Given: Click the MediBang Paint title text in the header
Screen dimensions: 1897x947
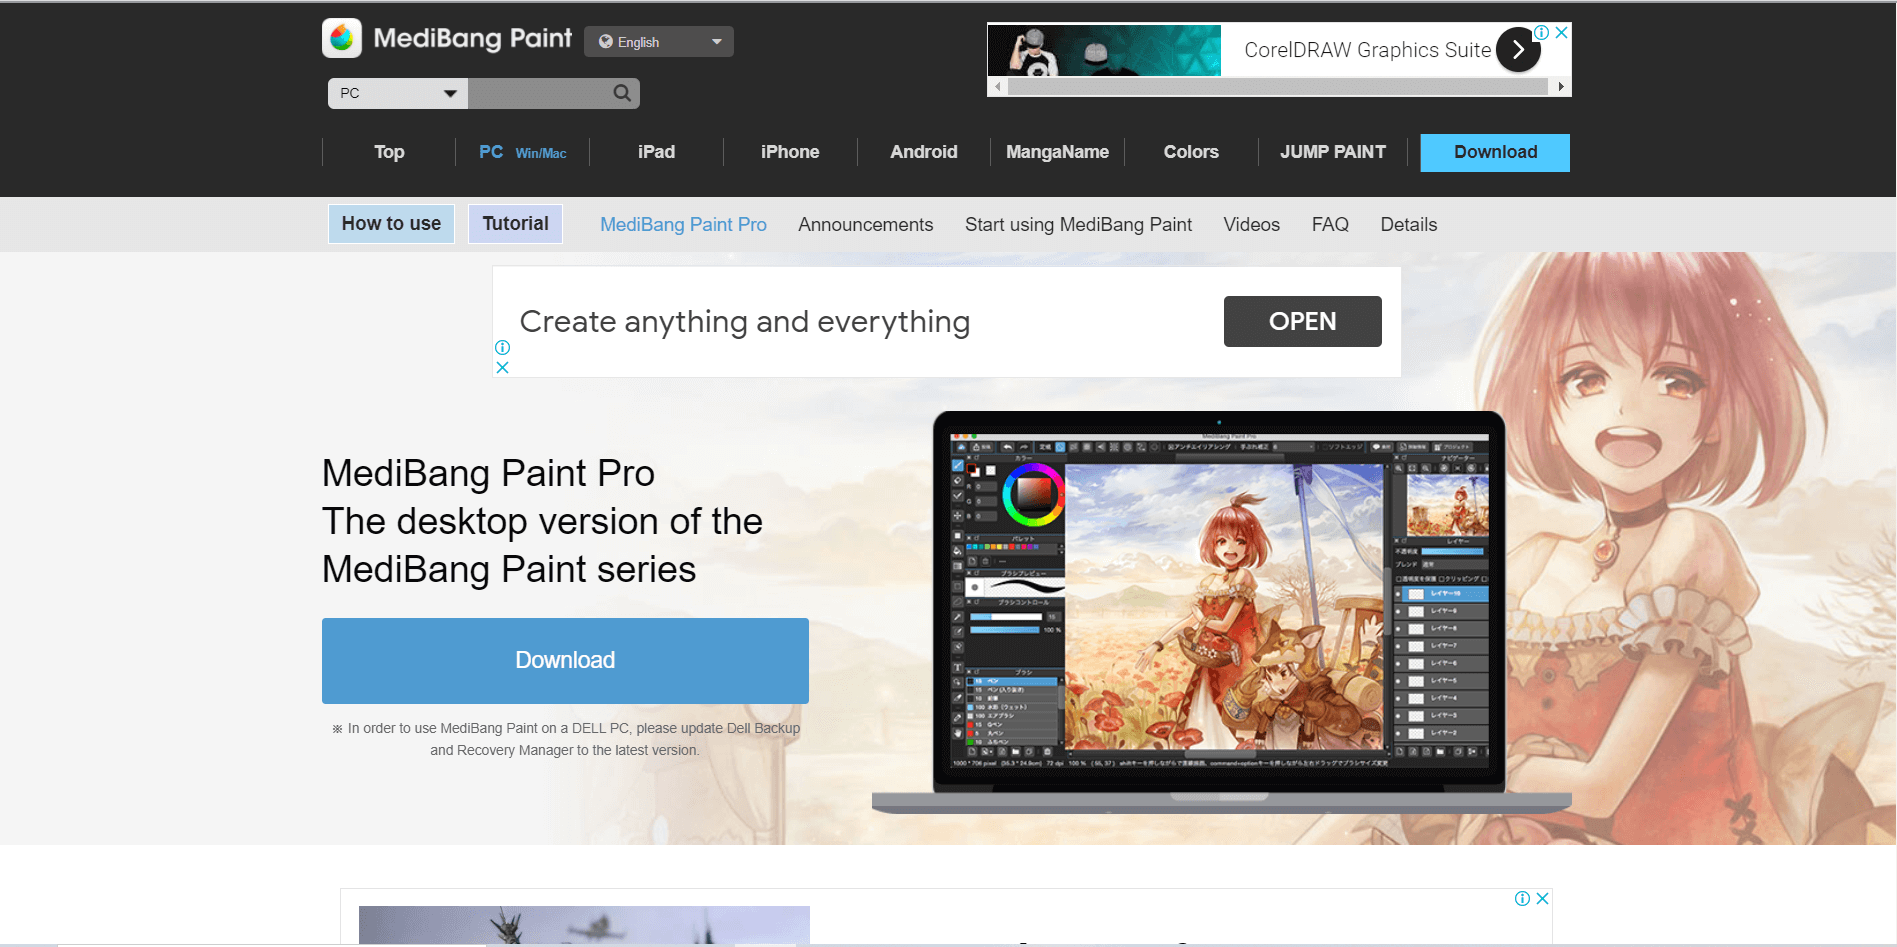Looking at the screenshot, I should (472, 38).
